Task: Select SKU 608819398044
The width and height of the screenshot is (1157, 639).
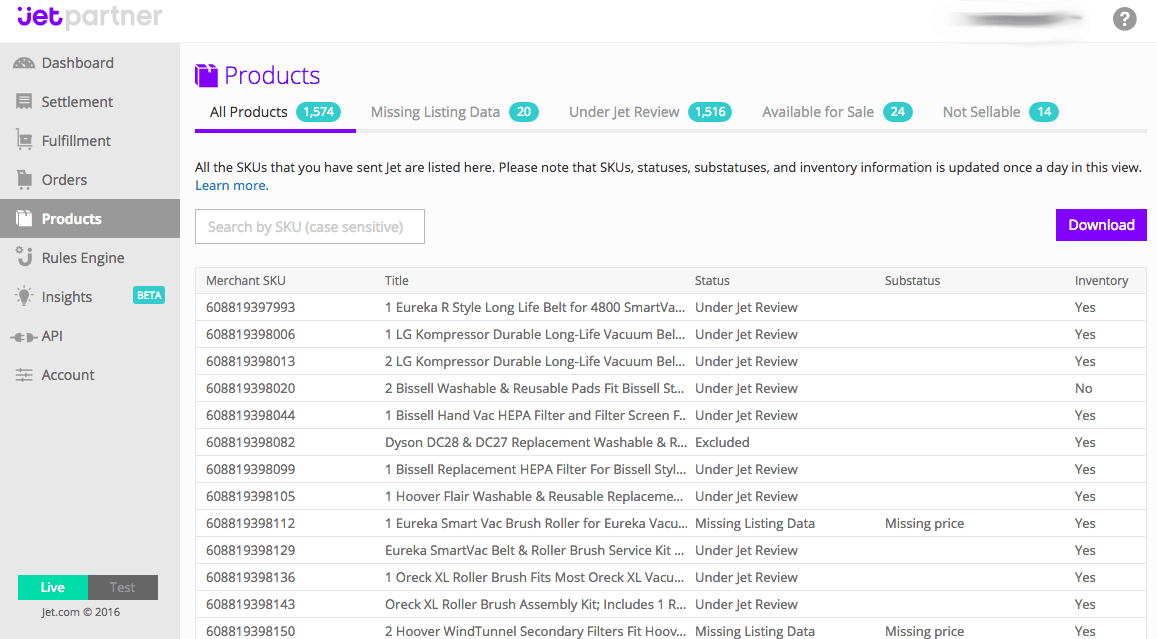Action: click(x=250, y=415)
